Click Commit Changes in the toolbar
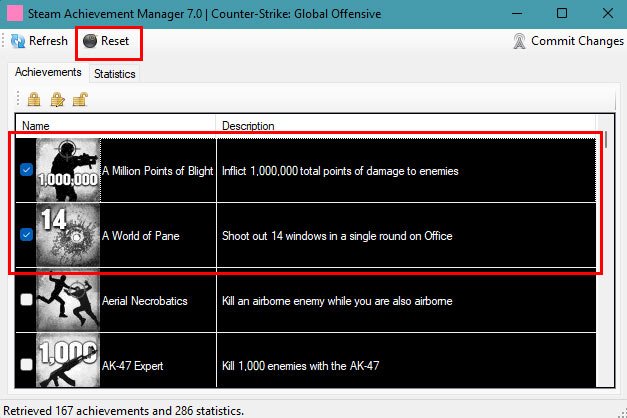Viewport: 627px width, 418px height. click(x=568, y=41)
